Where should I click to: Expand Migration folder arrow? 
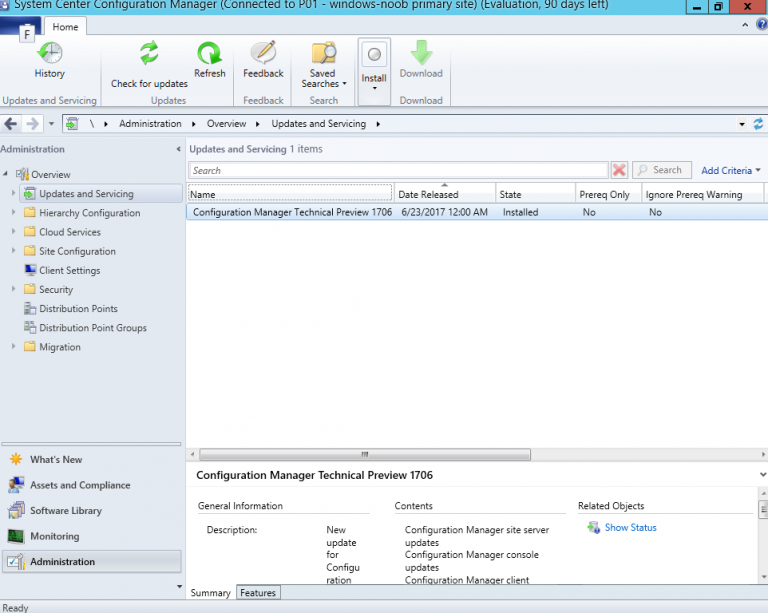click(x=13, y=346)
